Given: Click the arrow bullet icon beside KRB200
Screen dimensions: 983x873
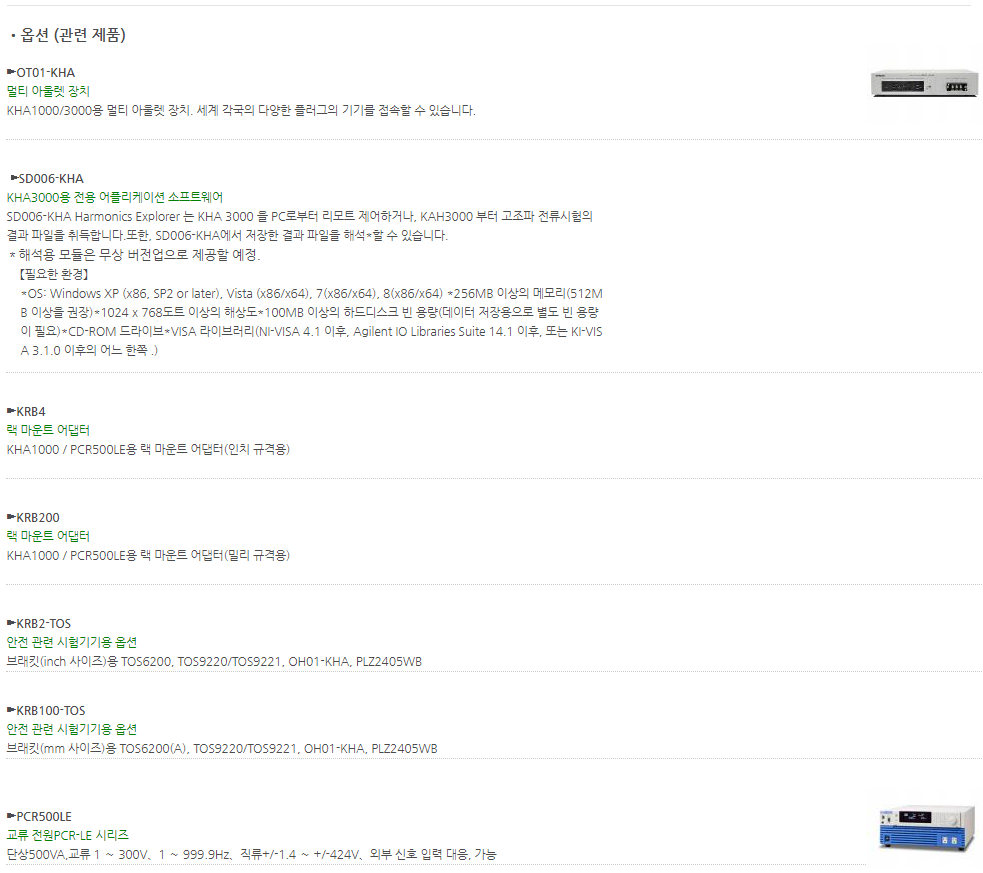Looking at the screenshot, I should coord(11,516).
